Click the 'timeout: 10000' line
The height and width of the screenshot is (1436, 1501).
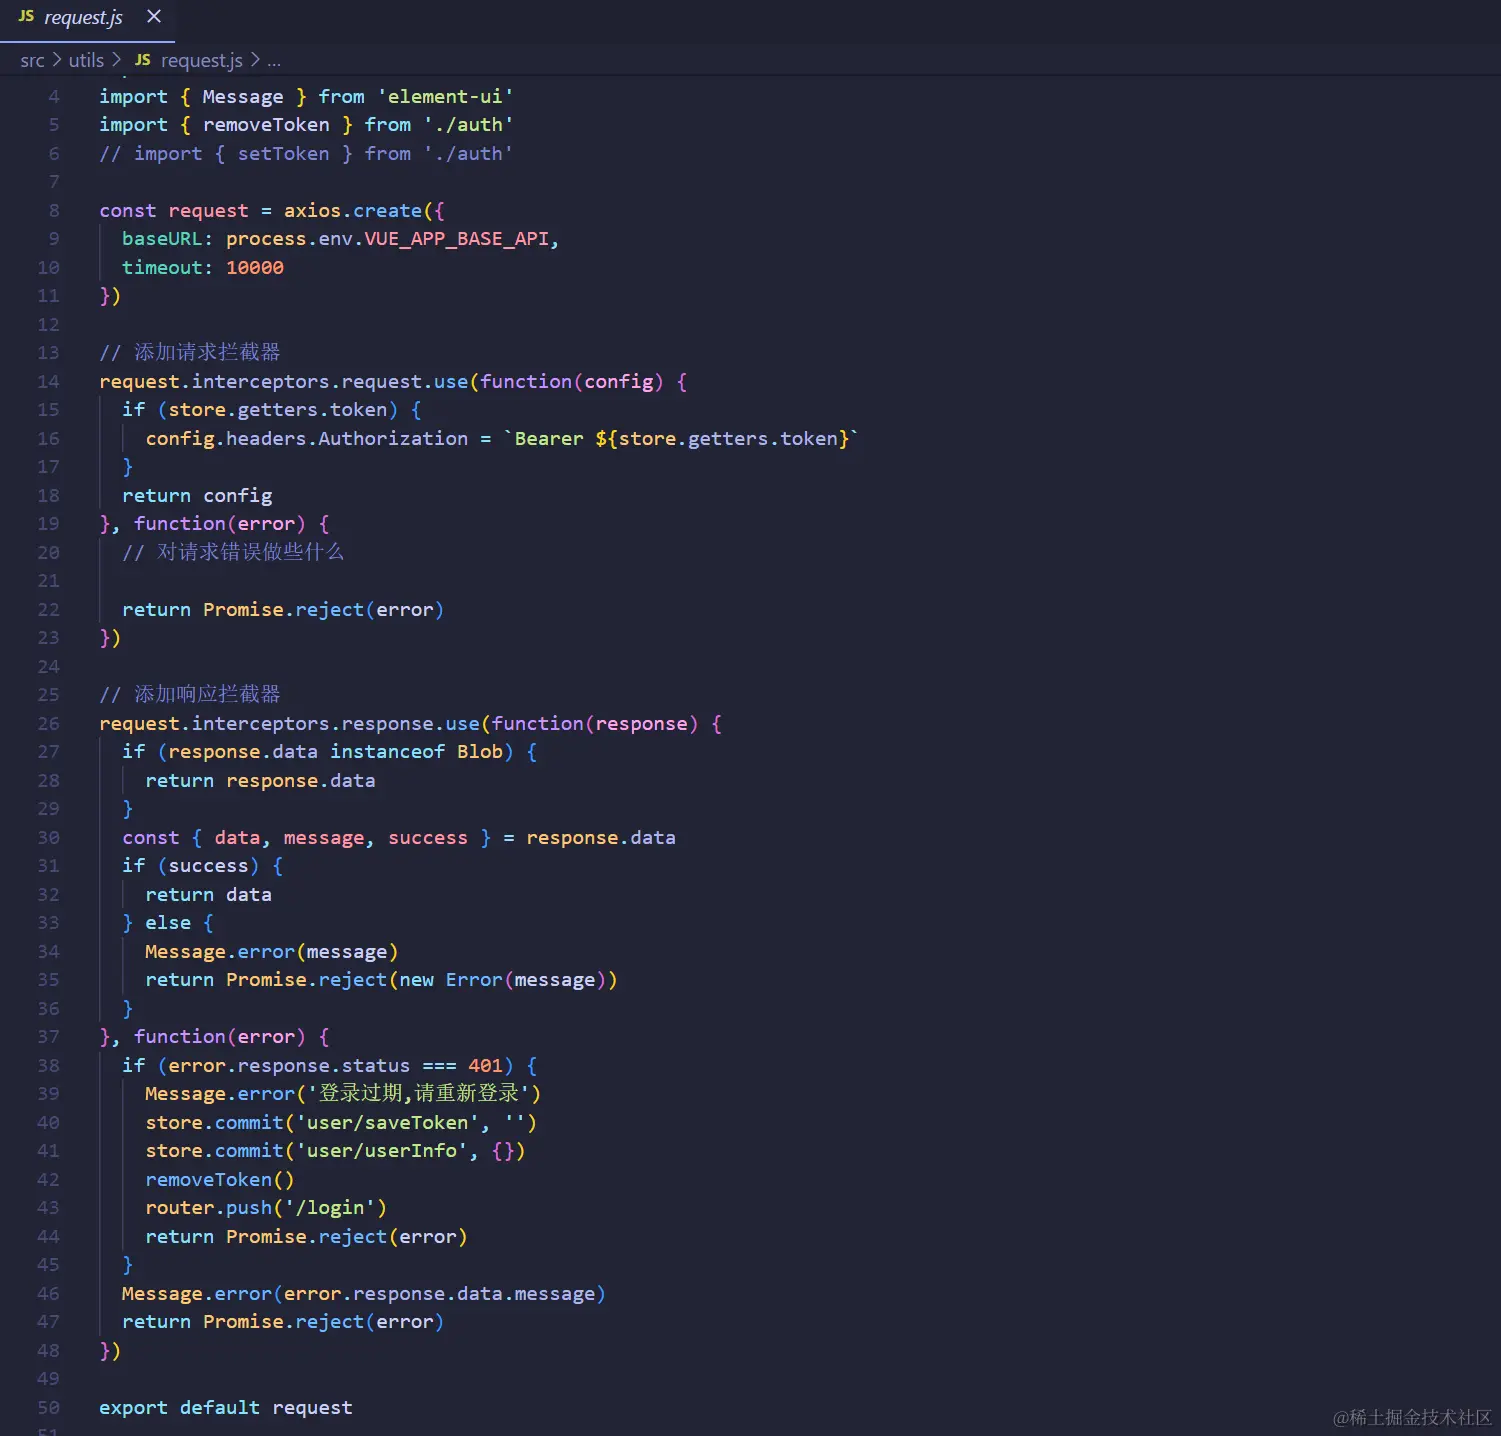click(x=203, y=268)
